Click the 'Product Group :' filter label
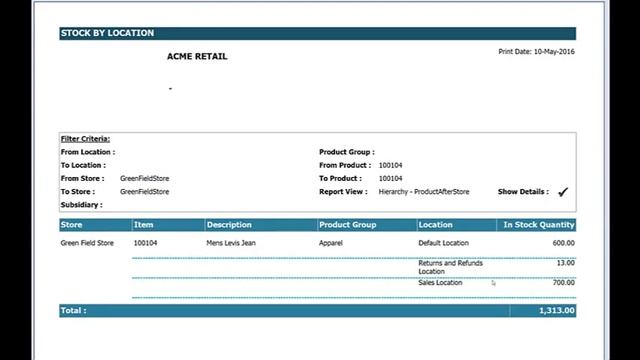The height and width of the screenshot is (360, 640). 347,152
